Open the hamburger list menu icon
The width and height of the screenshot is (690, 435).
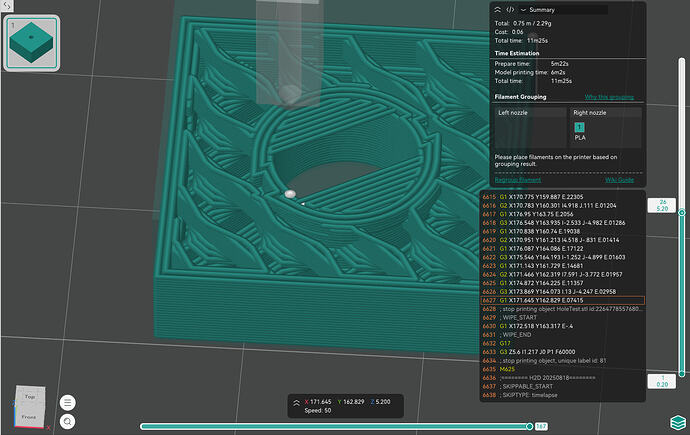pyautogui.click(x=67, y=402)
